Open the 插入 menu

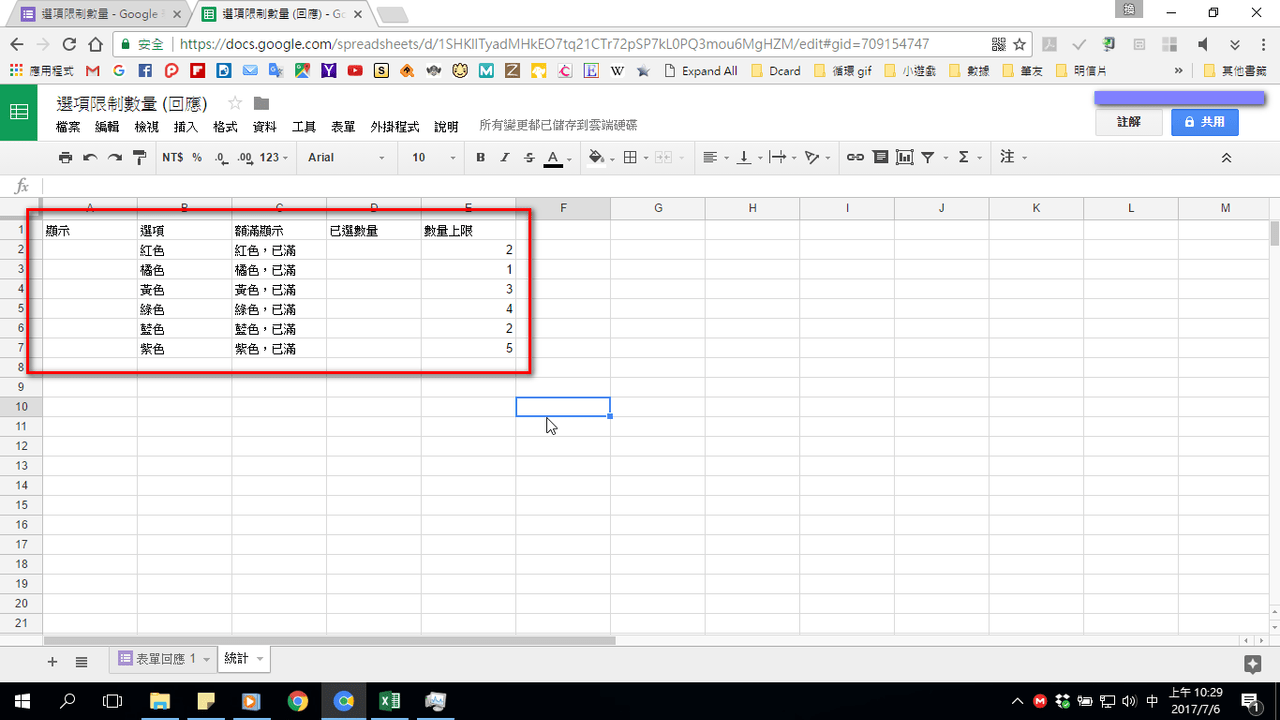point(186,127)
